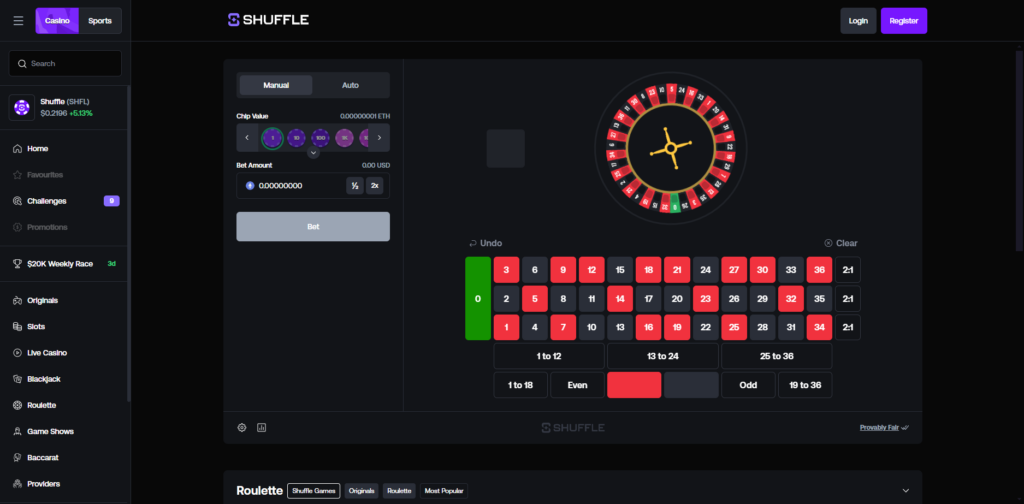The height and width of the screenshot is (504, 1024).
Task: Undo the last bet
Action: point(485,243)
